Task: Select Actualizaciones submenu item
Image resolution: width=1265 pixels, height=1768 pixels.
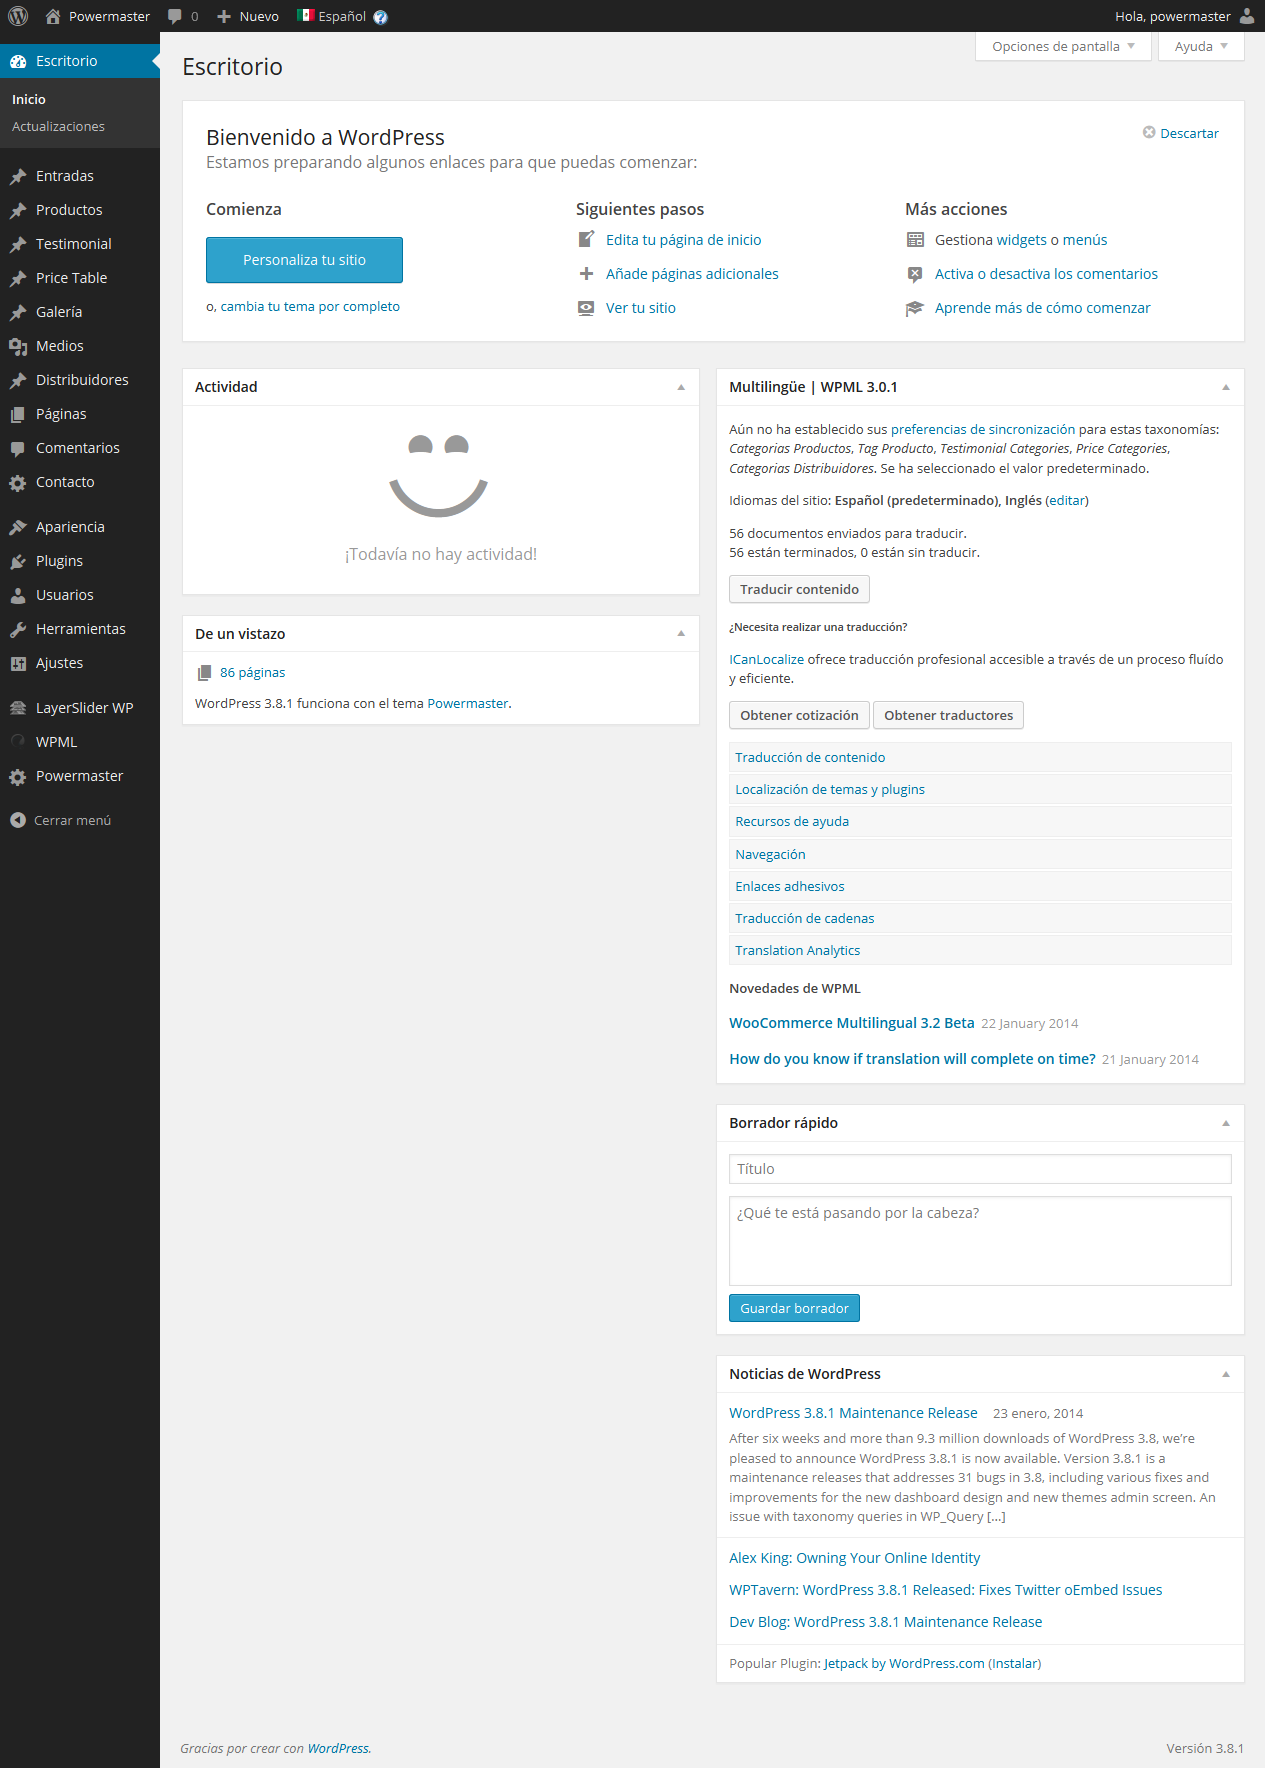Action: [x=58, y=127]
